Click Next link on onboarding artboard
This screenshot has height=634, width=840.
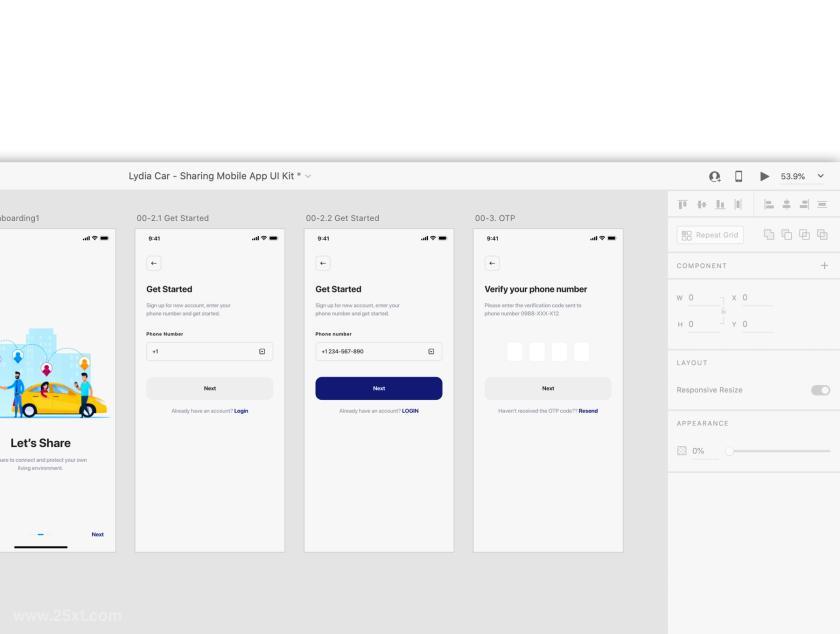pyautogui.click(x=98, y=534)
